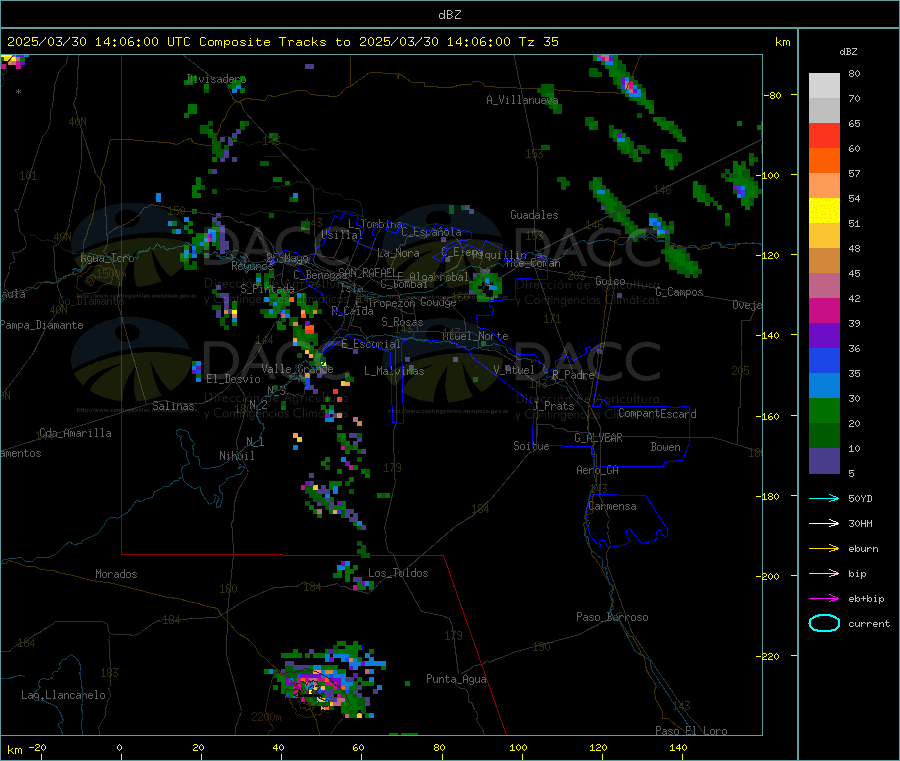The width and height of the screenshot is (900, 761).
Task: Click the Pampa_Diamante label
Action: click(41, 325)
